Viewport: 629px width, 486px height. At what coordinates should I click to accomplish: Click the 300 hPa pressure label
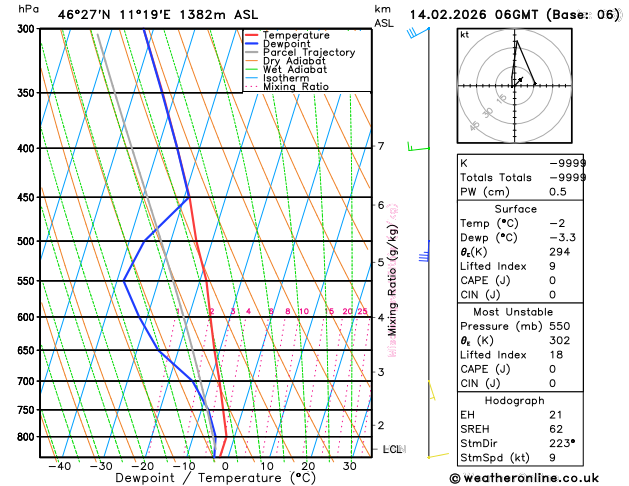point(28,29)
